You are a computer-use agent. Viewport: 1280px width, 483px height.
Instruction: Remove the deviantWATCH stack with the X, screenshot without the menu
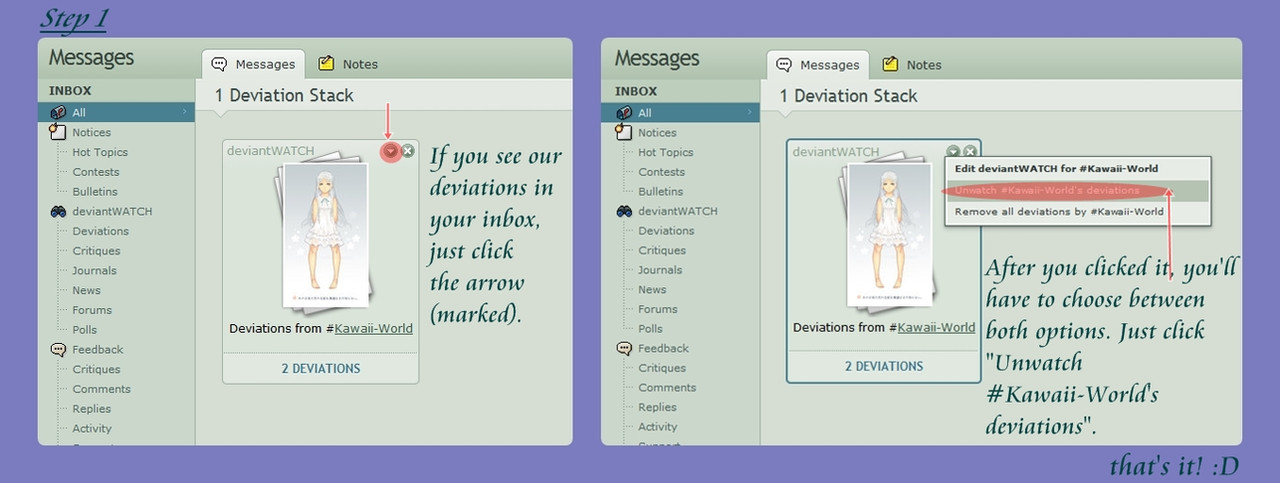[407, 151]
